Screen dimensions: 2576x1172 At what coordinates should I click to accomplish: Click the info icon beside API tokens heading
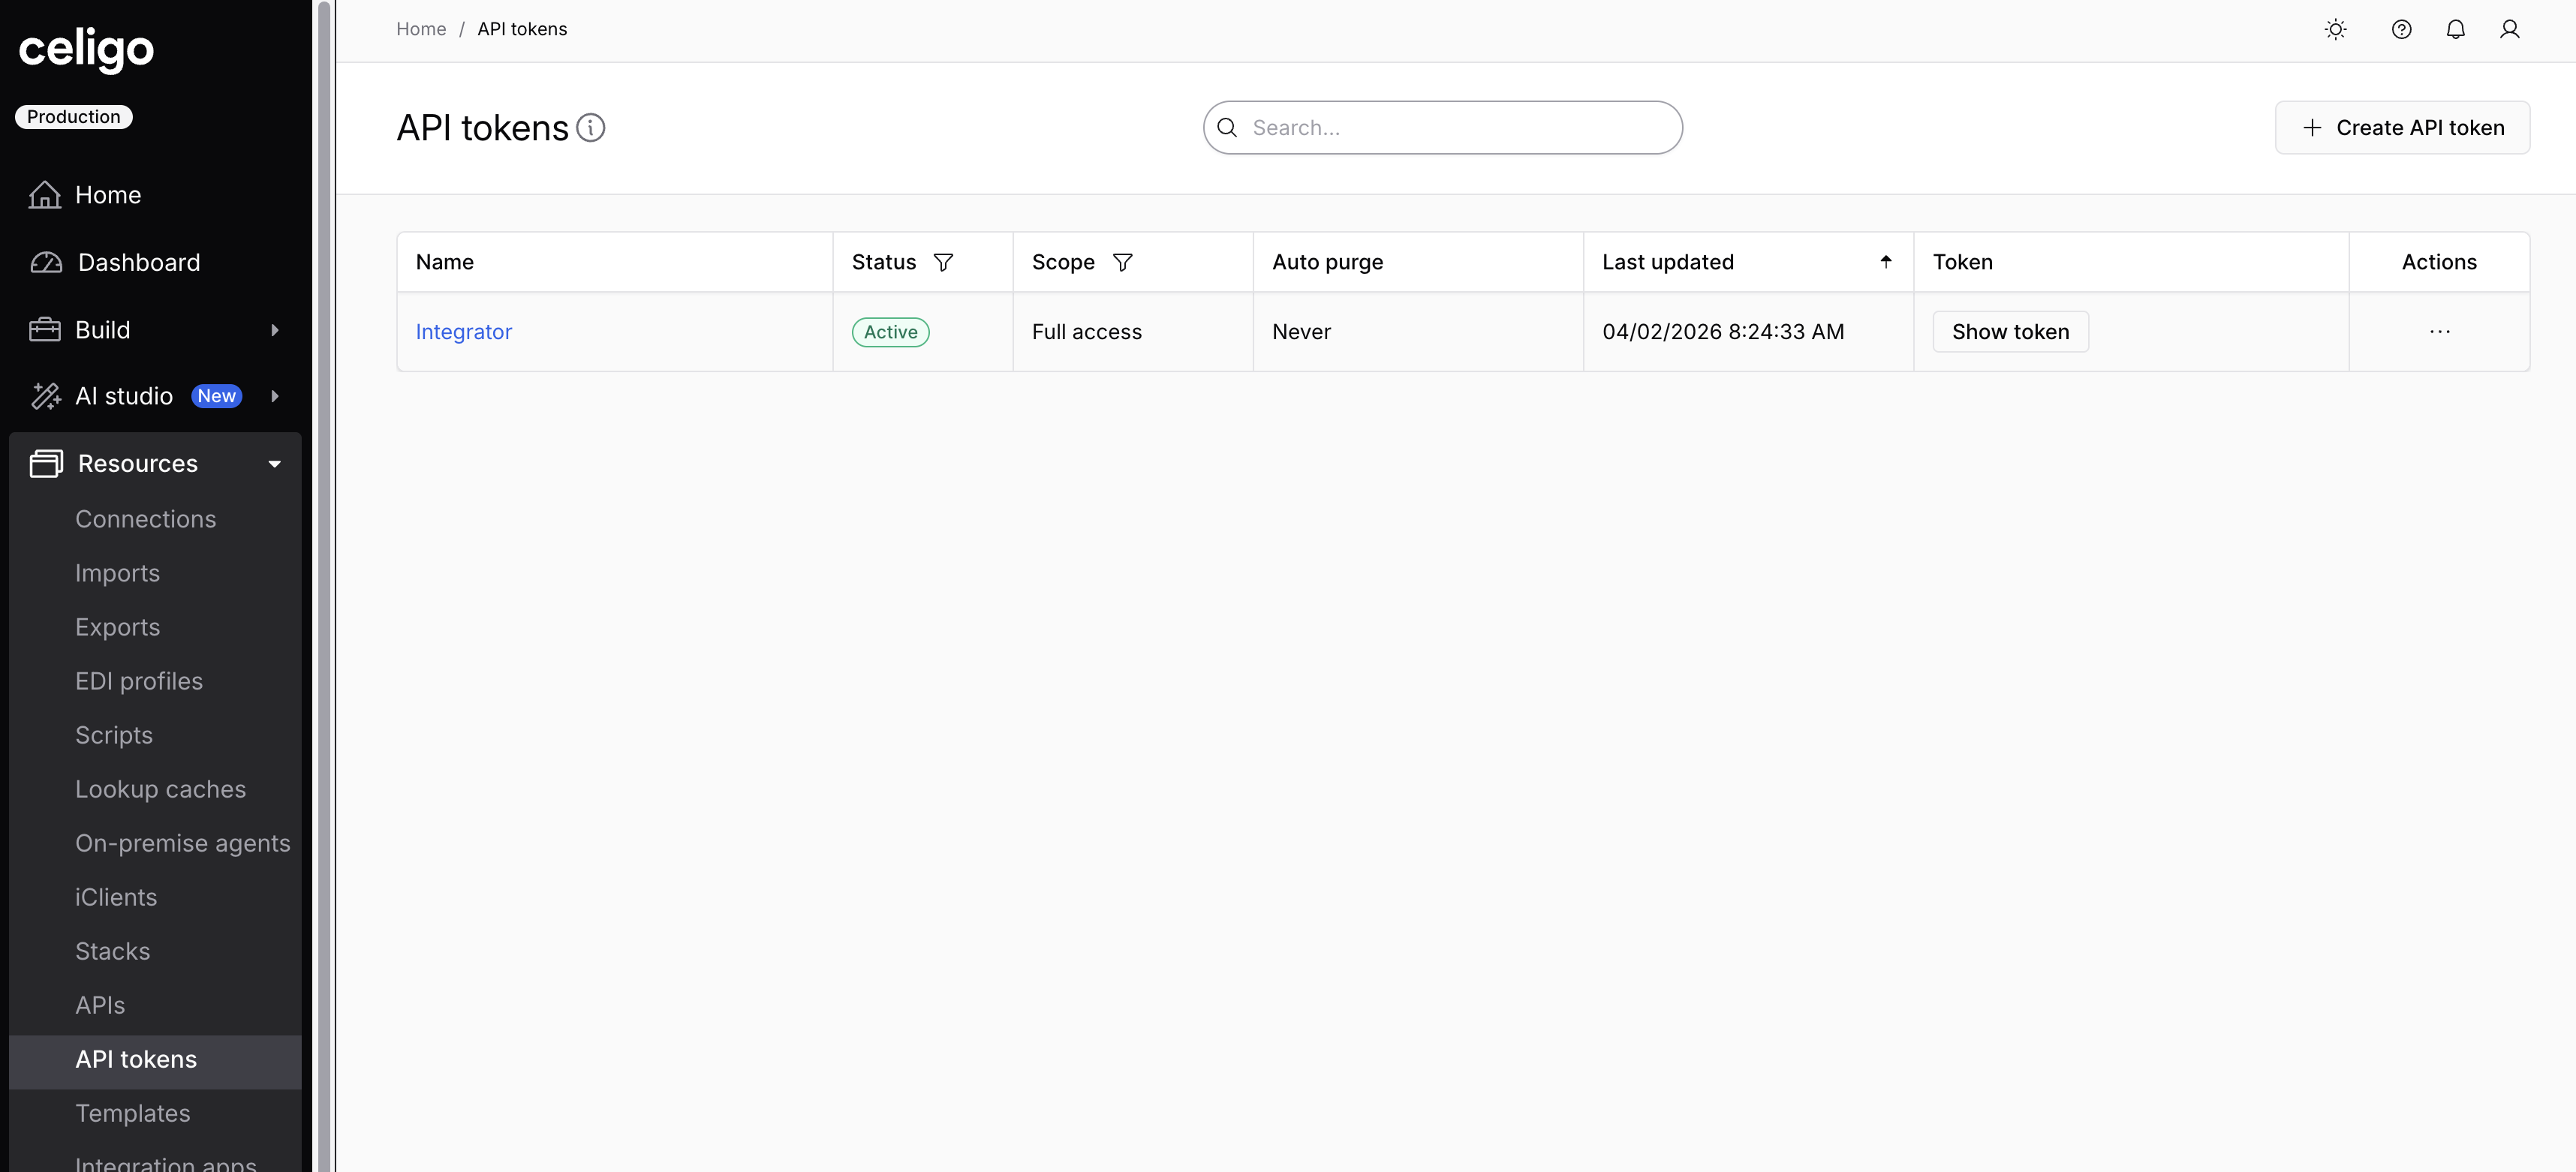pyautogui.click(x=591, y=128)
